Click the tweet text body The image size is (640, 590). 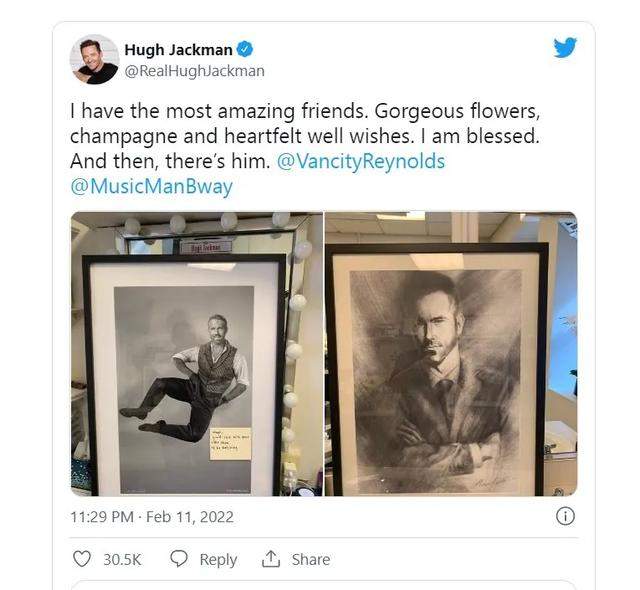coord(305,149)
